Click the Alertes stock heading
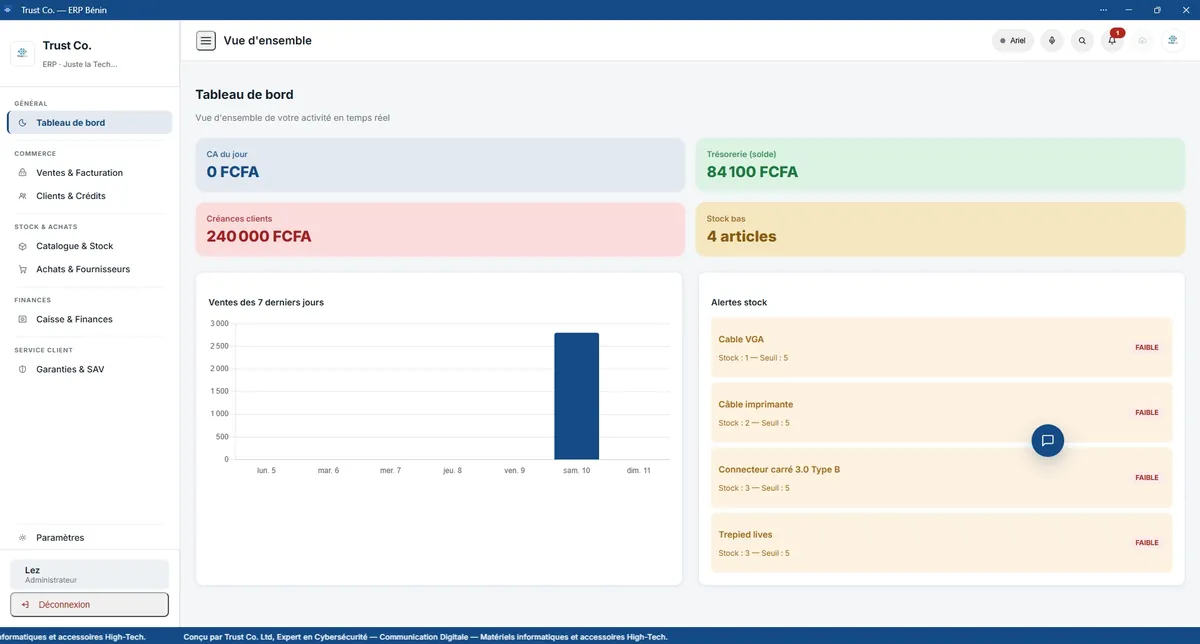 click(739, 302)
